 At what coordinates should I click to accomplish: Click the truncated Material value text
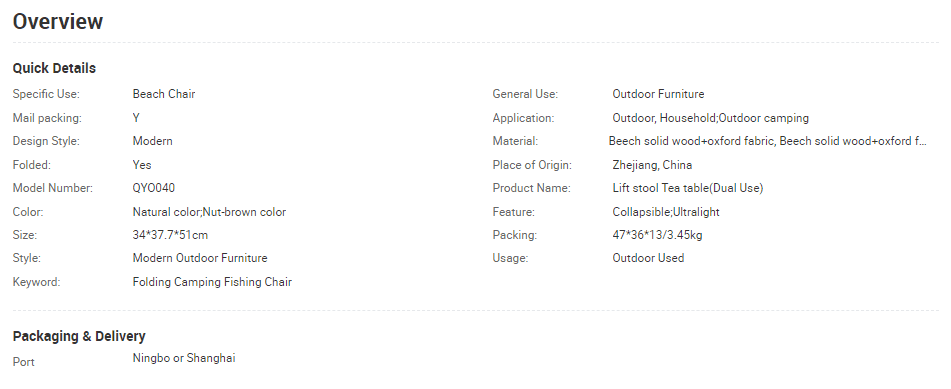tap(767, 141)
